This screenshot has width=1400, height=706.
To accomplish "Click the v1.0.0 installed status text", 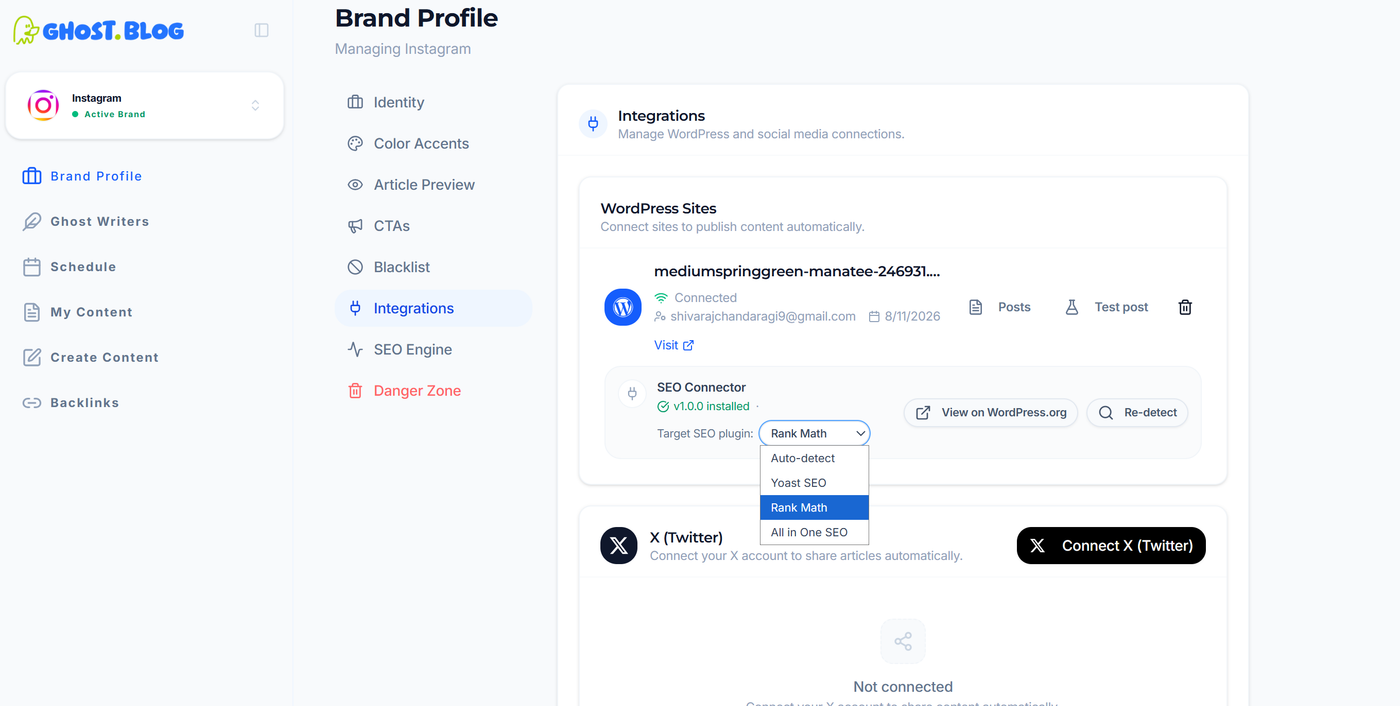I will pos(711,407).
